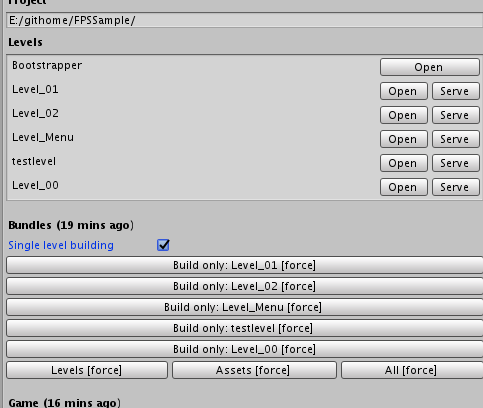
Task: Click the Levels [force] button
Action: tap(87, 370)
